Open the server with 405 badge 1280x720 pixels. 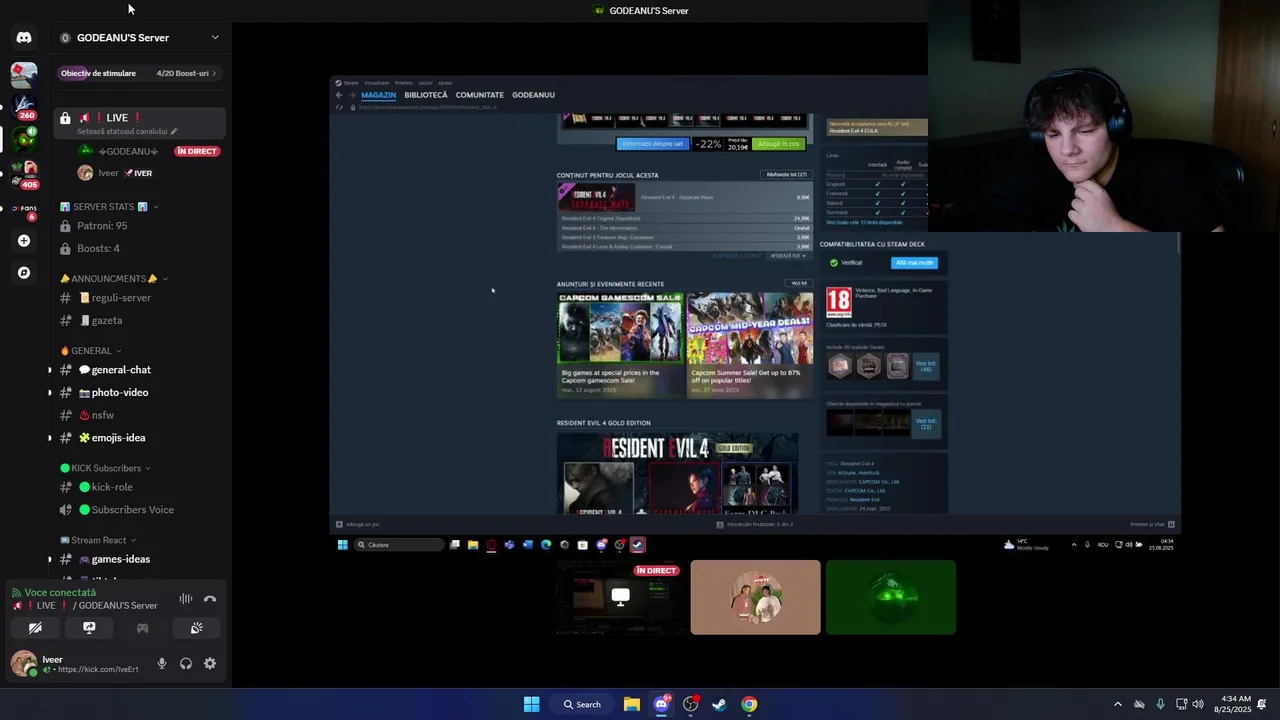pyautogui.click(x=24, y=174)
